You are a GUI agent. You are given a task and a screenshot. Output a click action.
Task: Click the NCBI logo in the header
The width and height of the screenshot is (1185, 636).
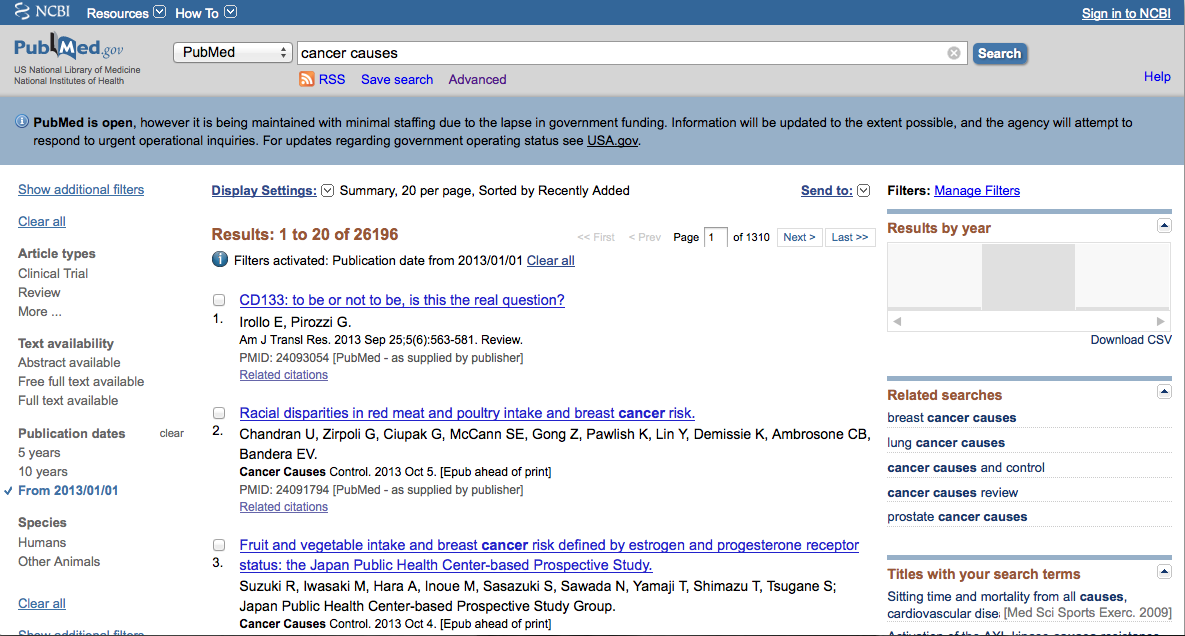[42, 12]
